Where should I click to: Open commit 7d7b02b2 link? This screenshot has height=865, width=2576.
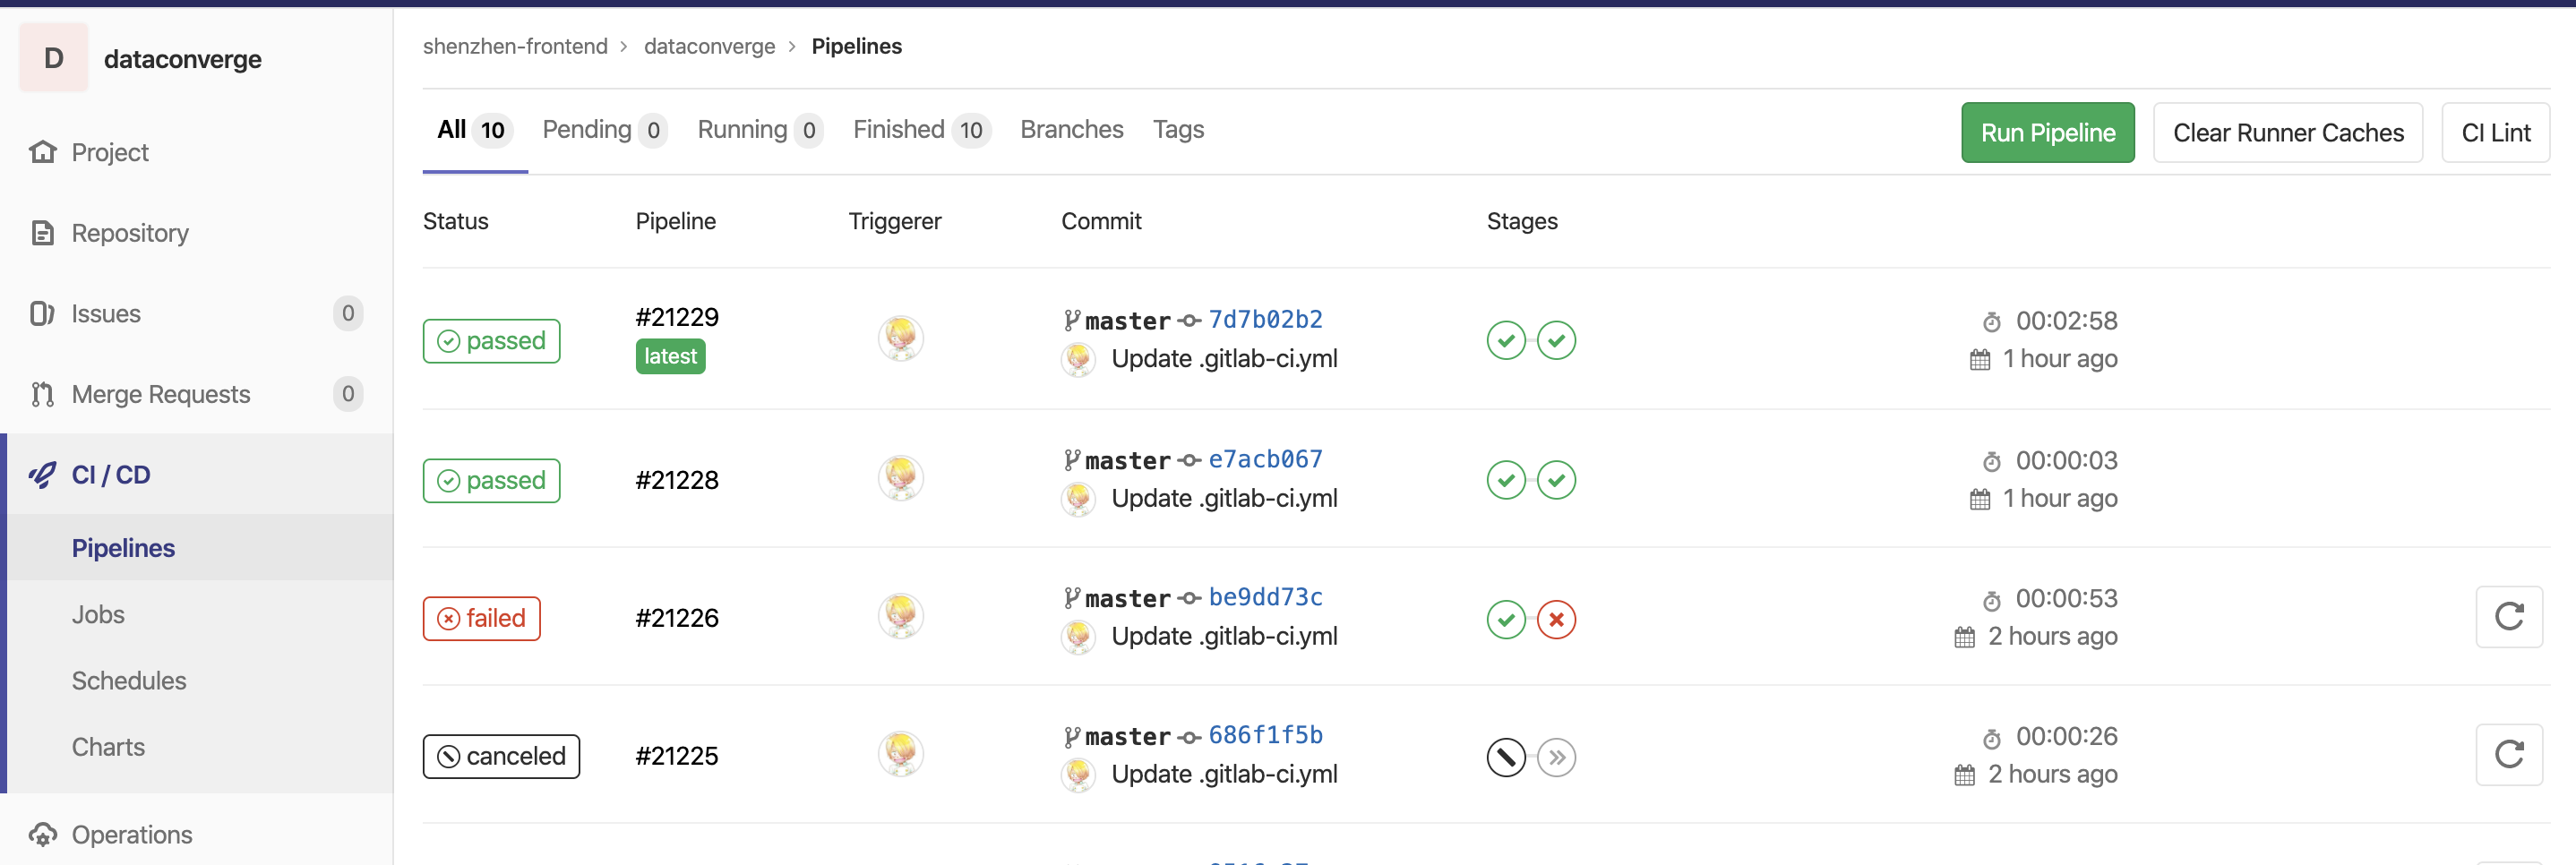click(x=1265, y=320)
